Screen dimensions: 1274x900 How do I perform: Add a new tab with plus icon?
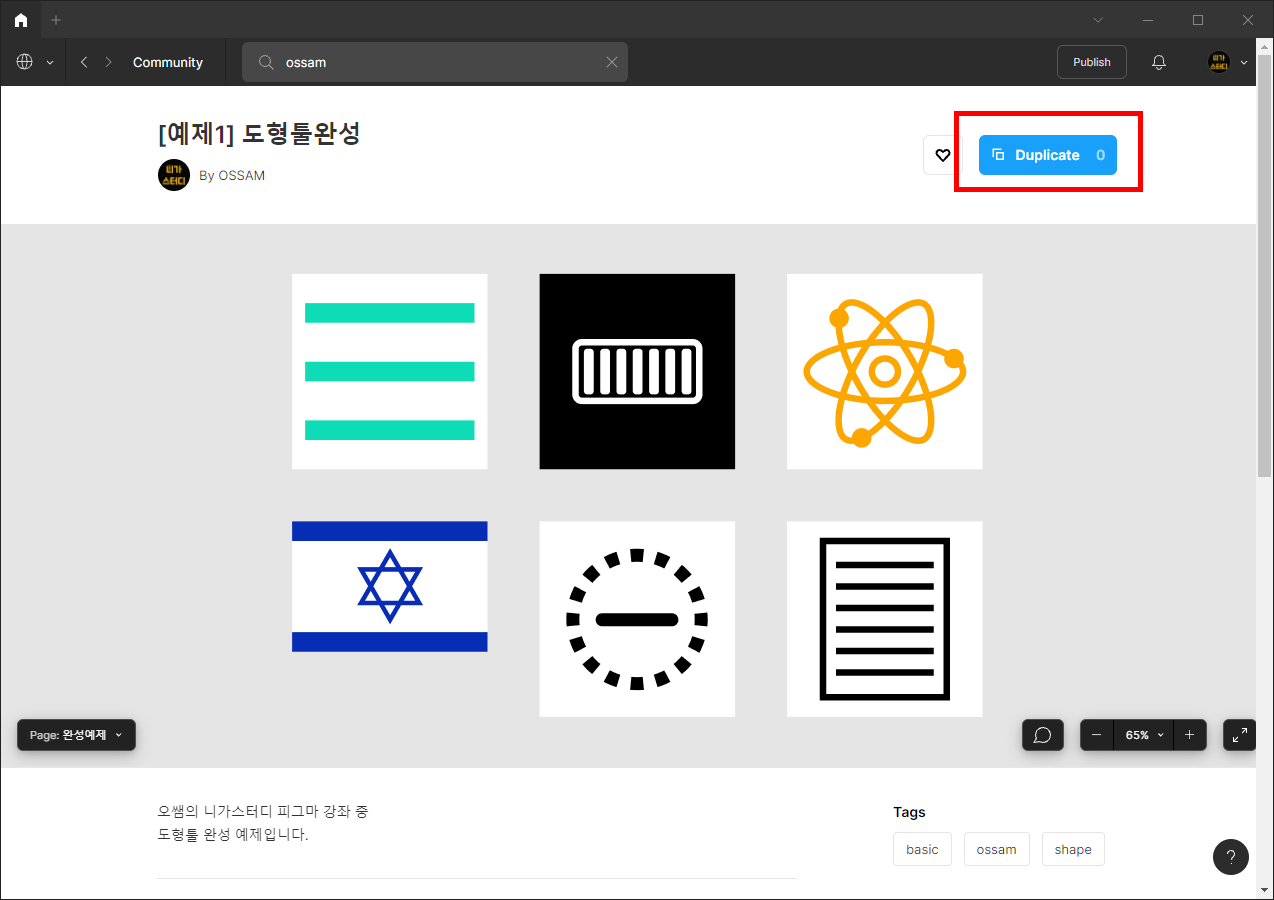pyautogui.click(x=56, y=20)
